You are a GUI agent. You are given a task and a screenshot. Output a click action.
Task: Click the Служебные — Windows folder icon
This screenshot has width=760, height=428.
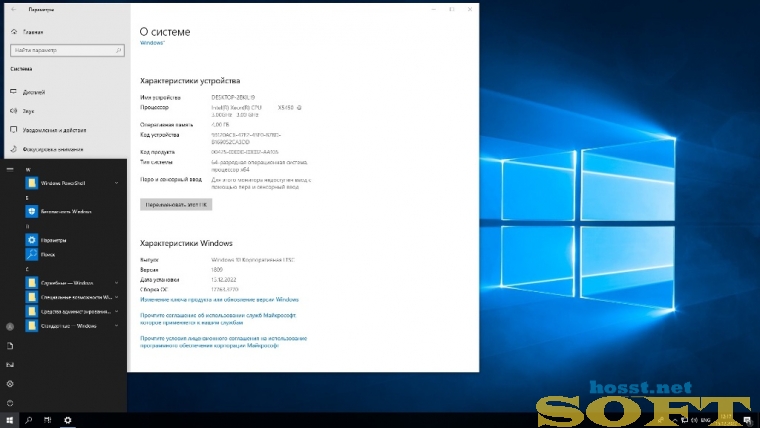[x=32, y=283]
